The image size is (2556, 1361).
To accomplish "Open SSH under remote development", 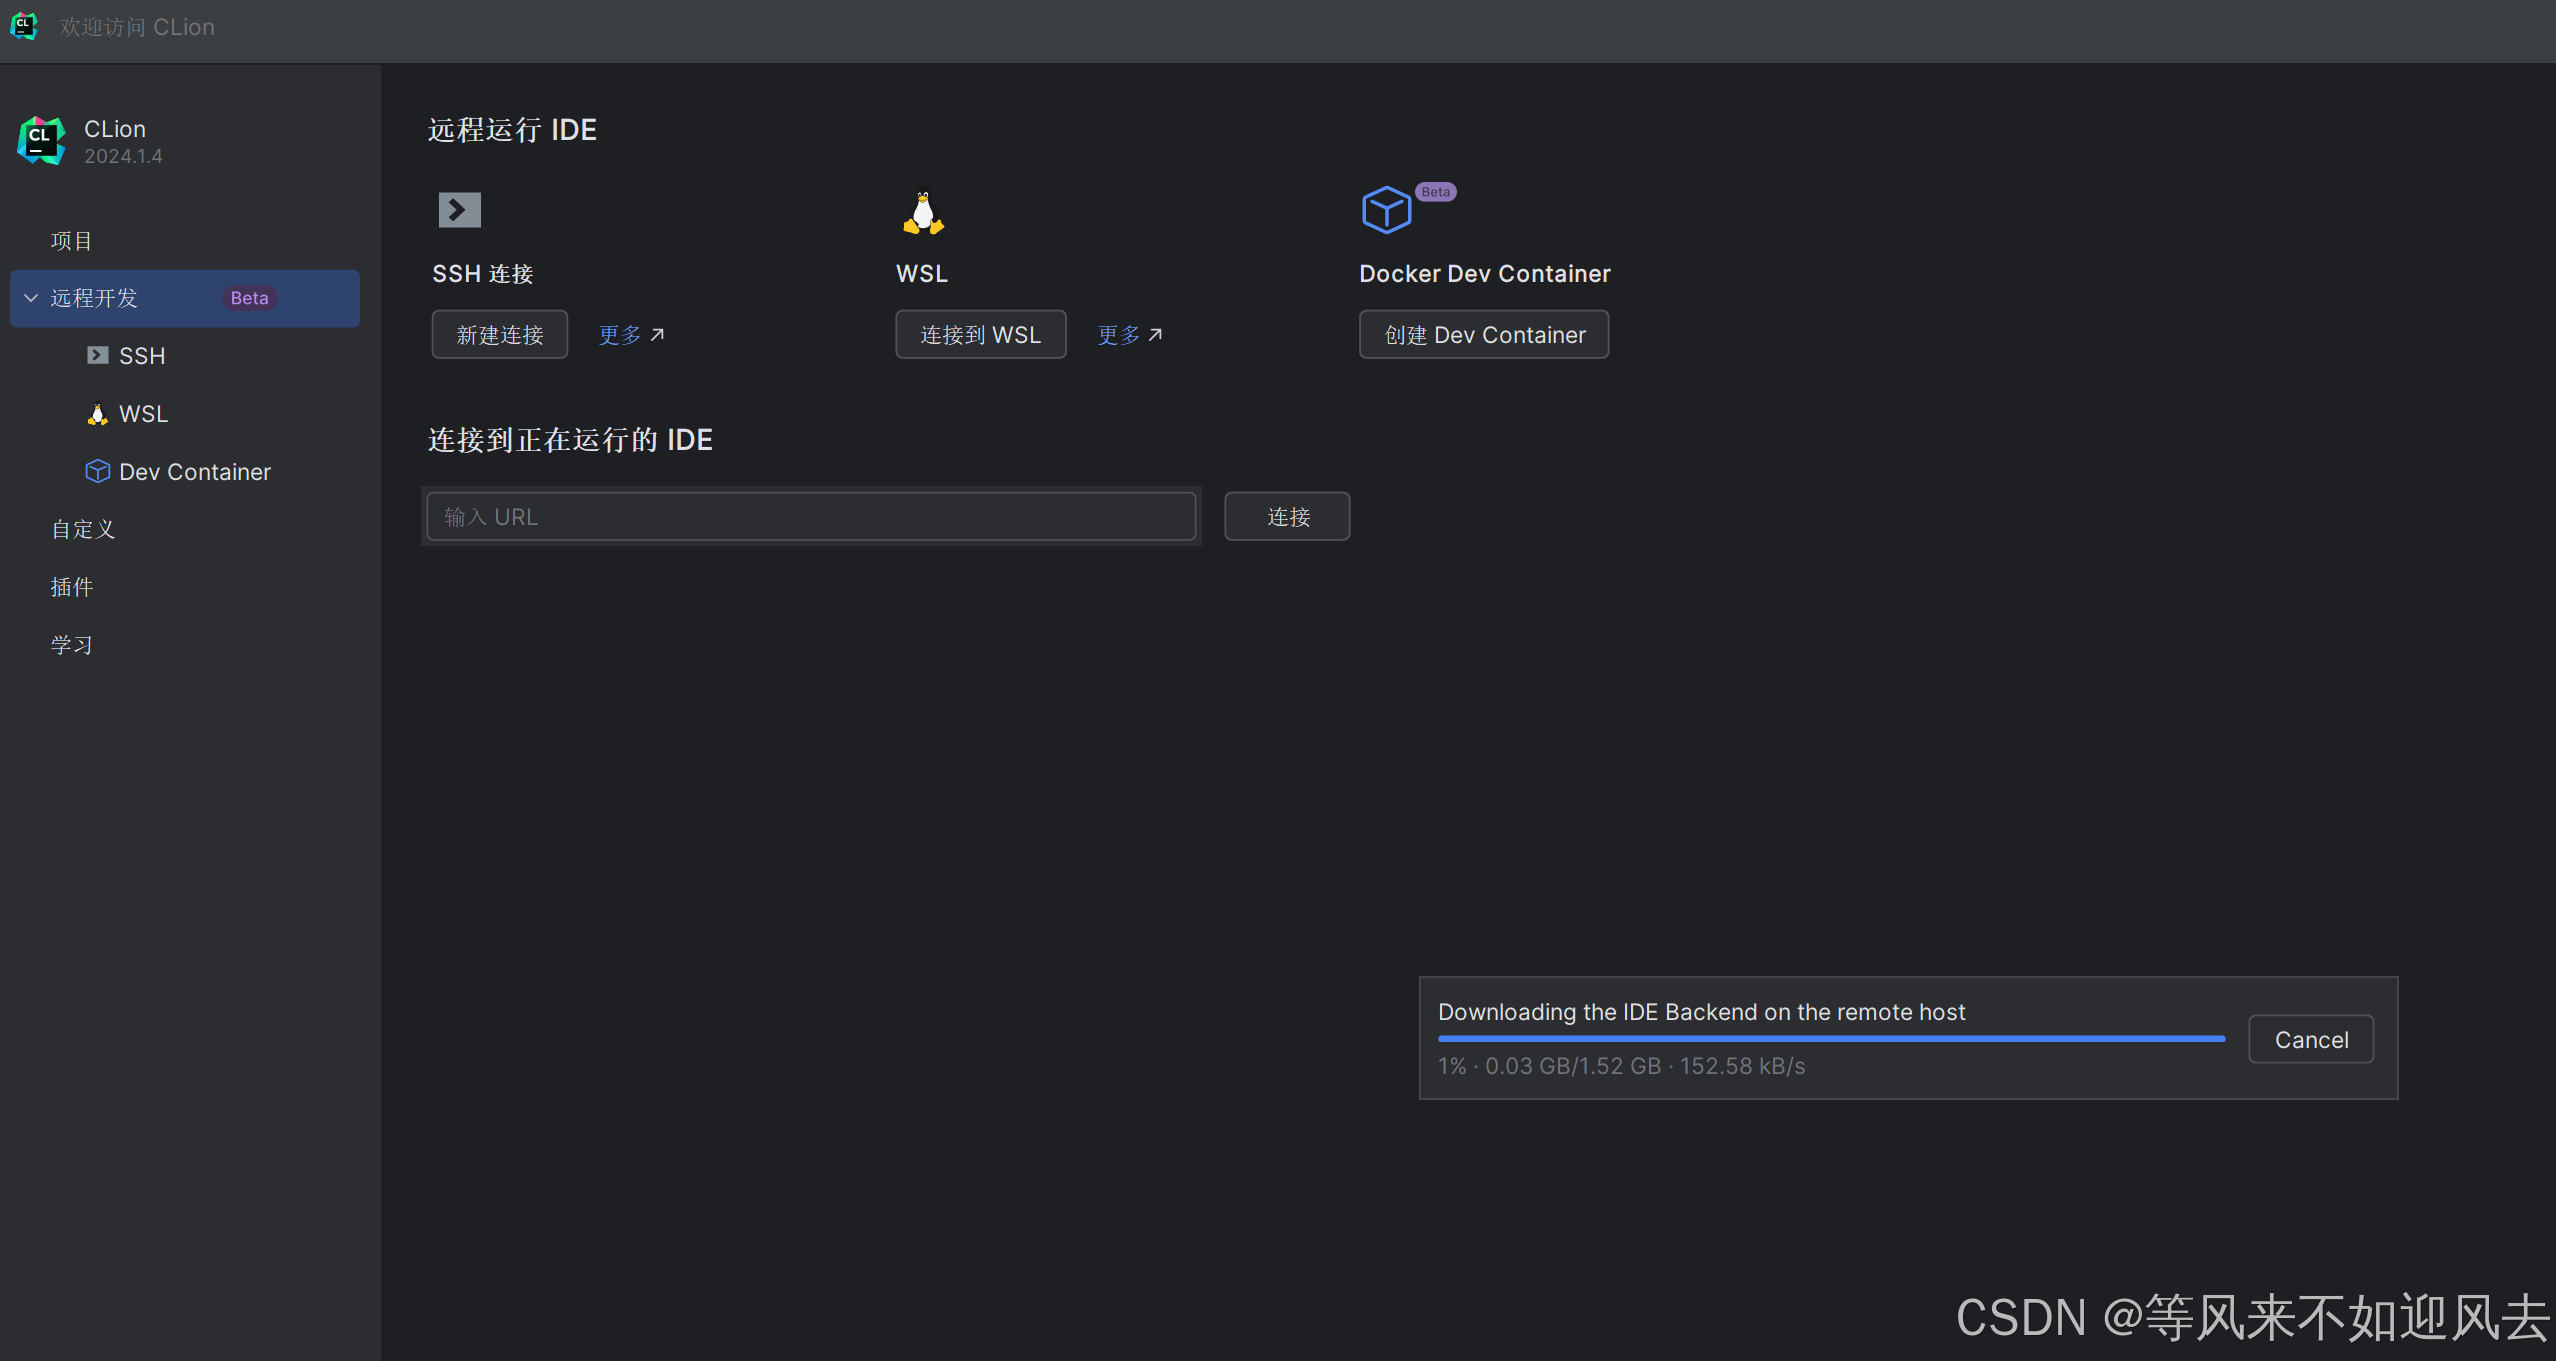I will (x=142, y=356).
